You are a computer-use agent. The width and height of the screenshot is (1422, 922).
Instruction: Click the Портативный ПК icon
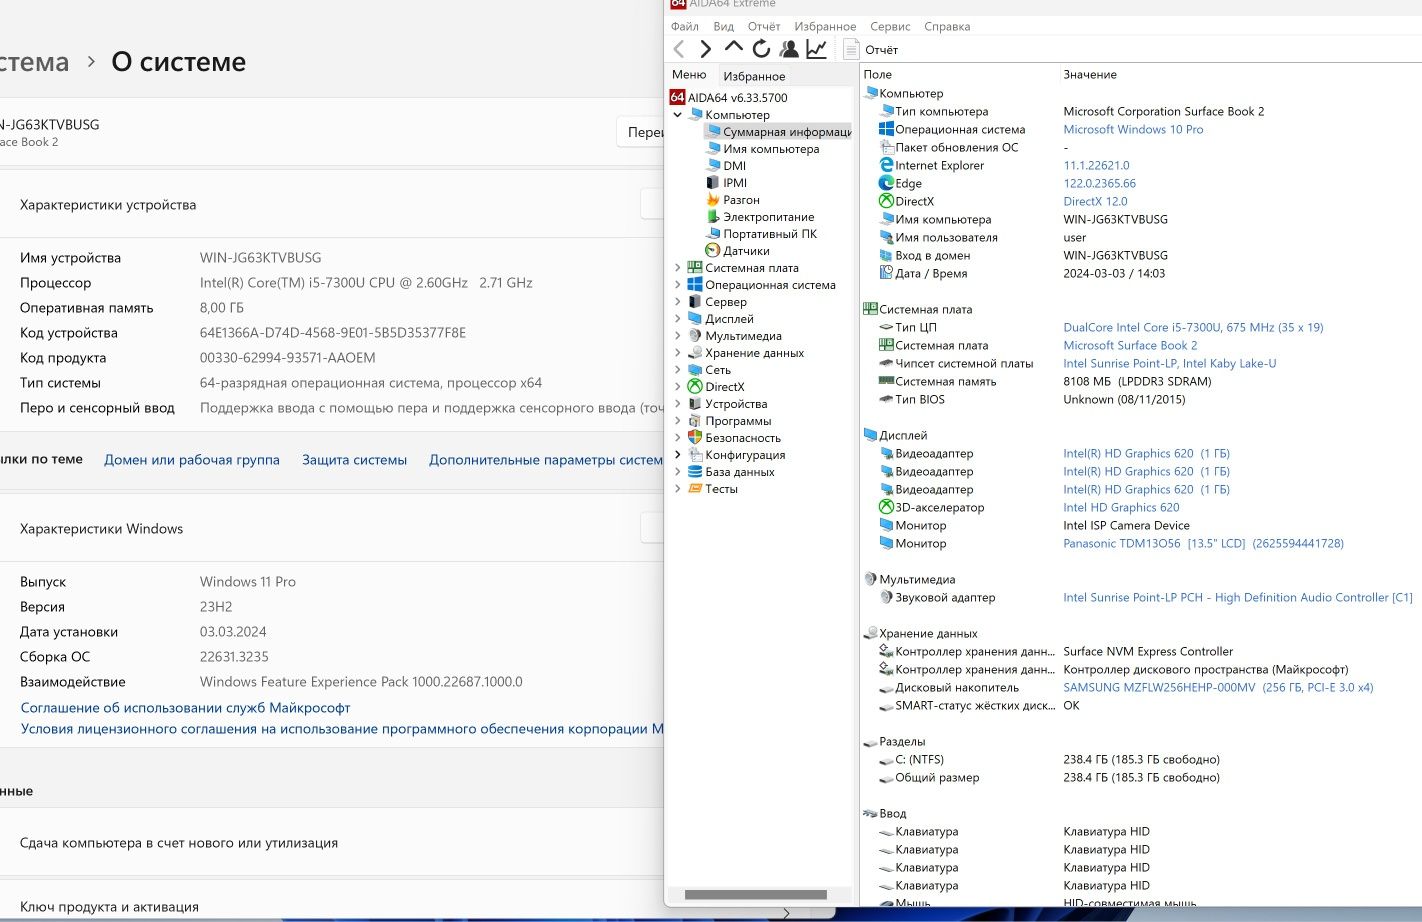(713, 234)
